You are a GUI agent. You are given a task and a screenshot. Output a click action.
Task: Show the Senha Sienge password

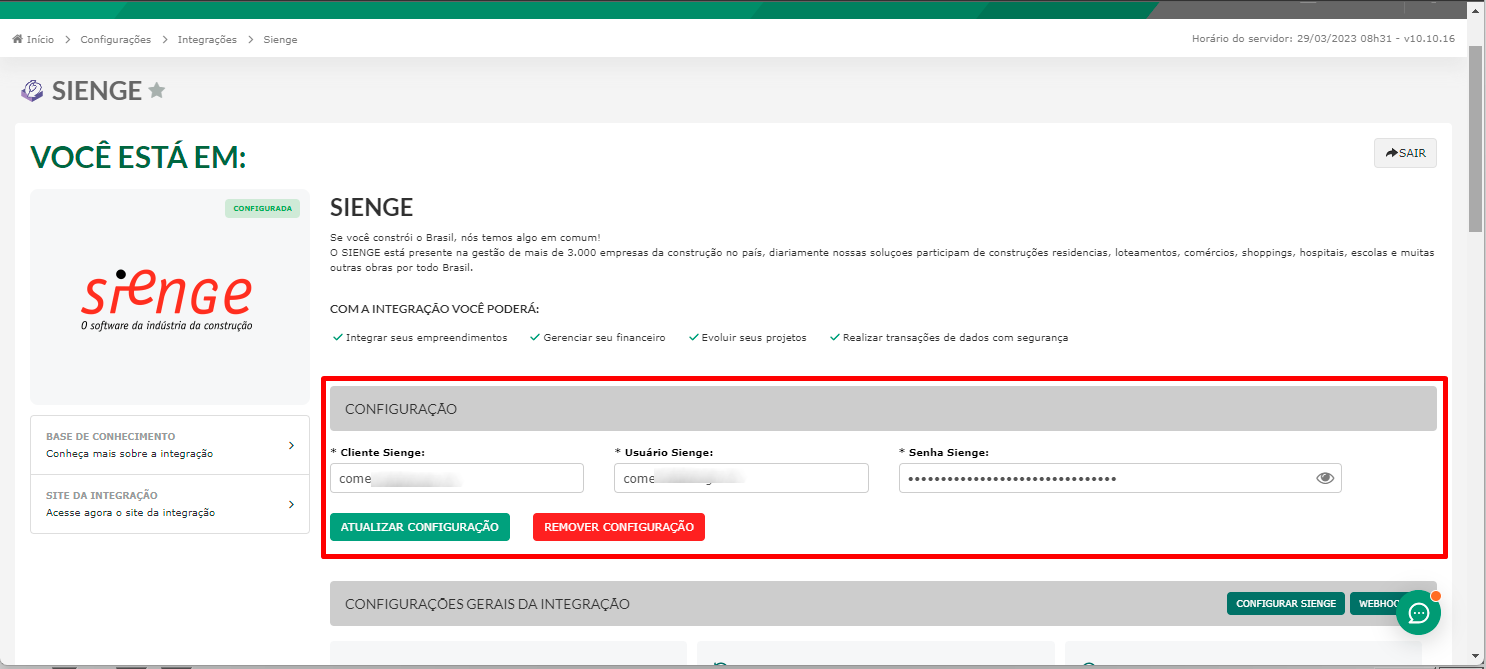[1325, 479]
